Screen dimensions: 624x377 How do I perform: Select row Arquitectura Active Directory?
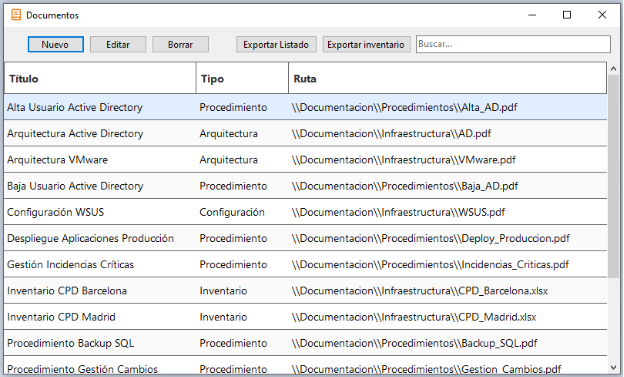pos(306,133)
